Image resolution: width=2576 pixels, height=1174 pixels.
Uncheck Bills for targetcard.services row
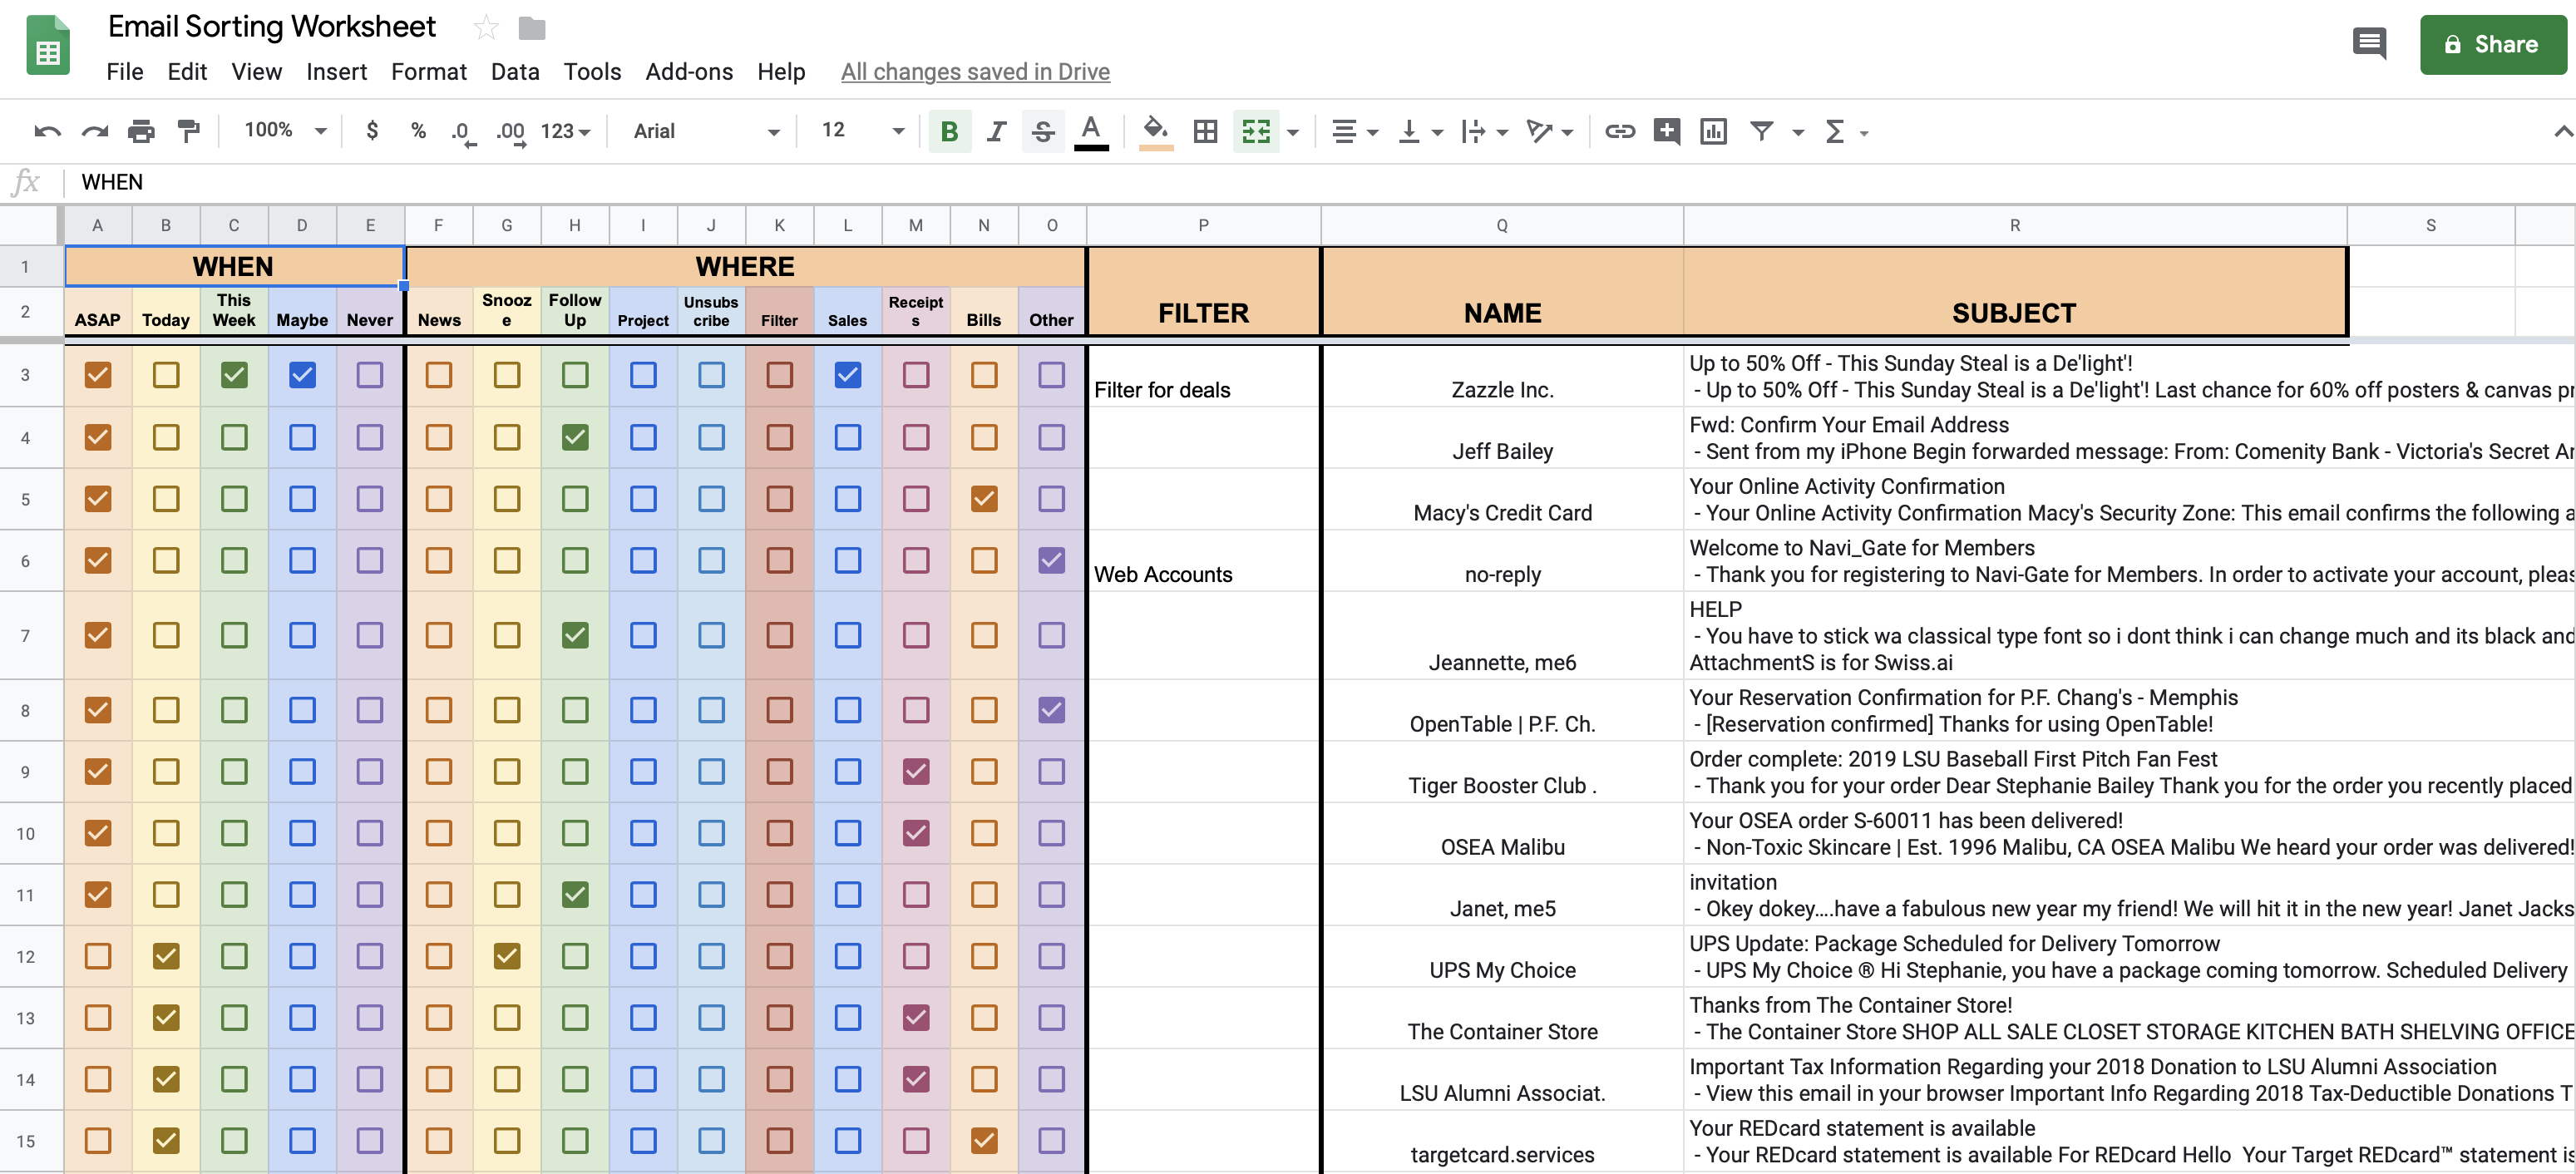coord(984,1140)
